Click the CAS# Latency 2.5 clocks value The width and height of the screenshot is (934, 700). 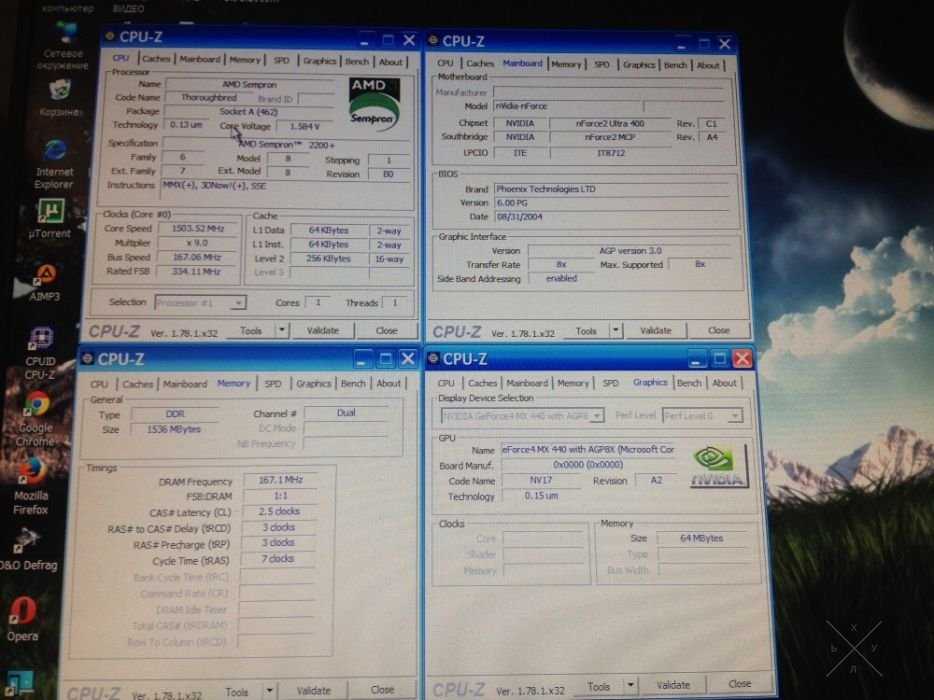[x=279, y=511]
